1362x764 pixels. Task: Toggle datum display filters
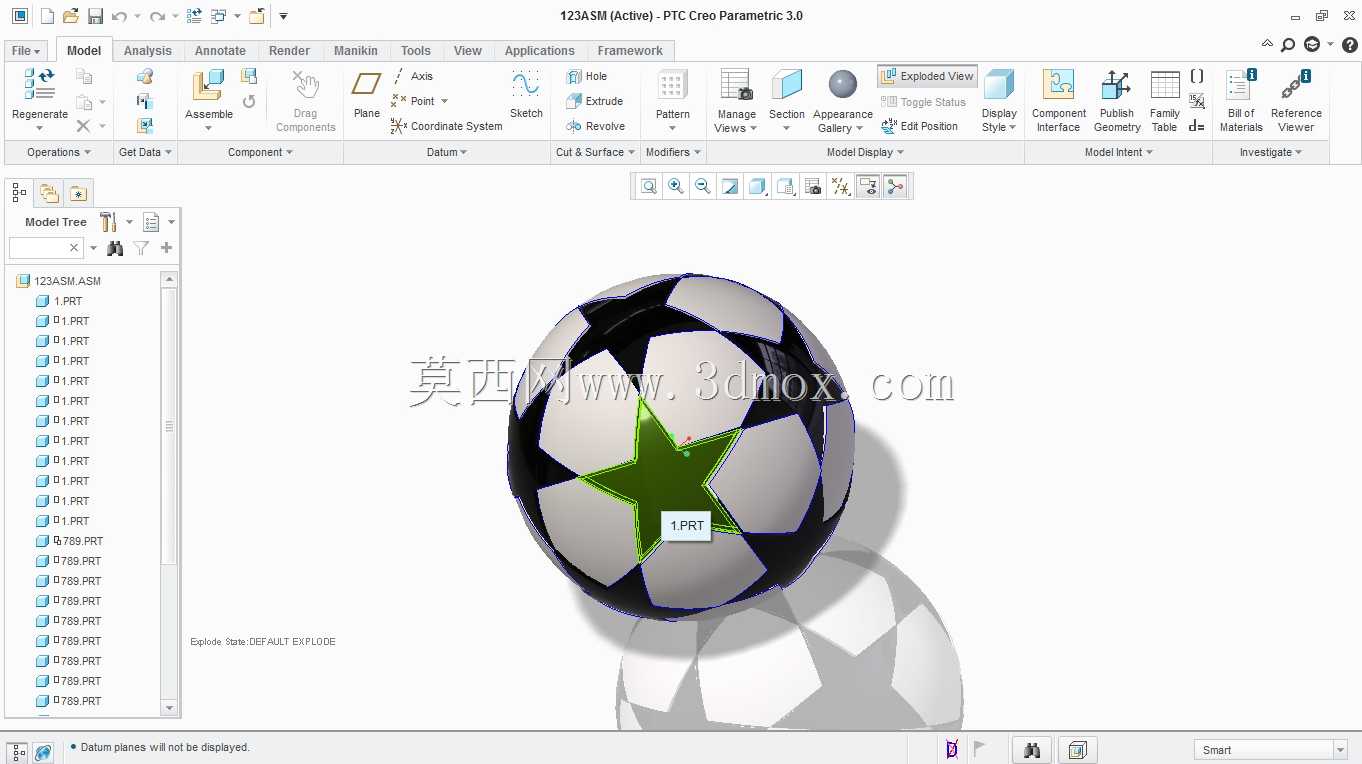tap(841, 186)
